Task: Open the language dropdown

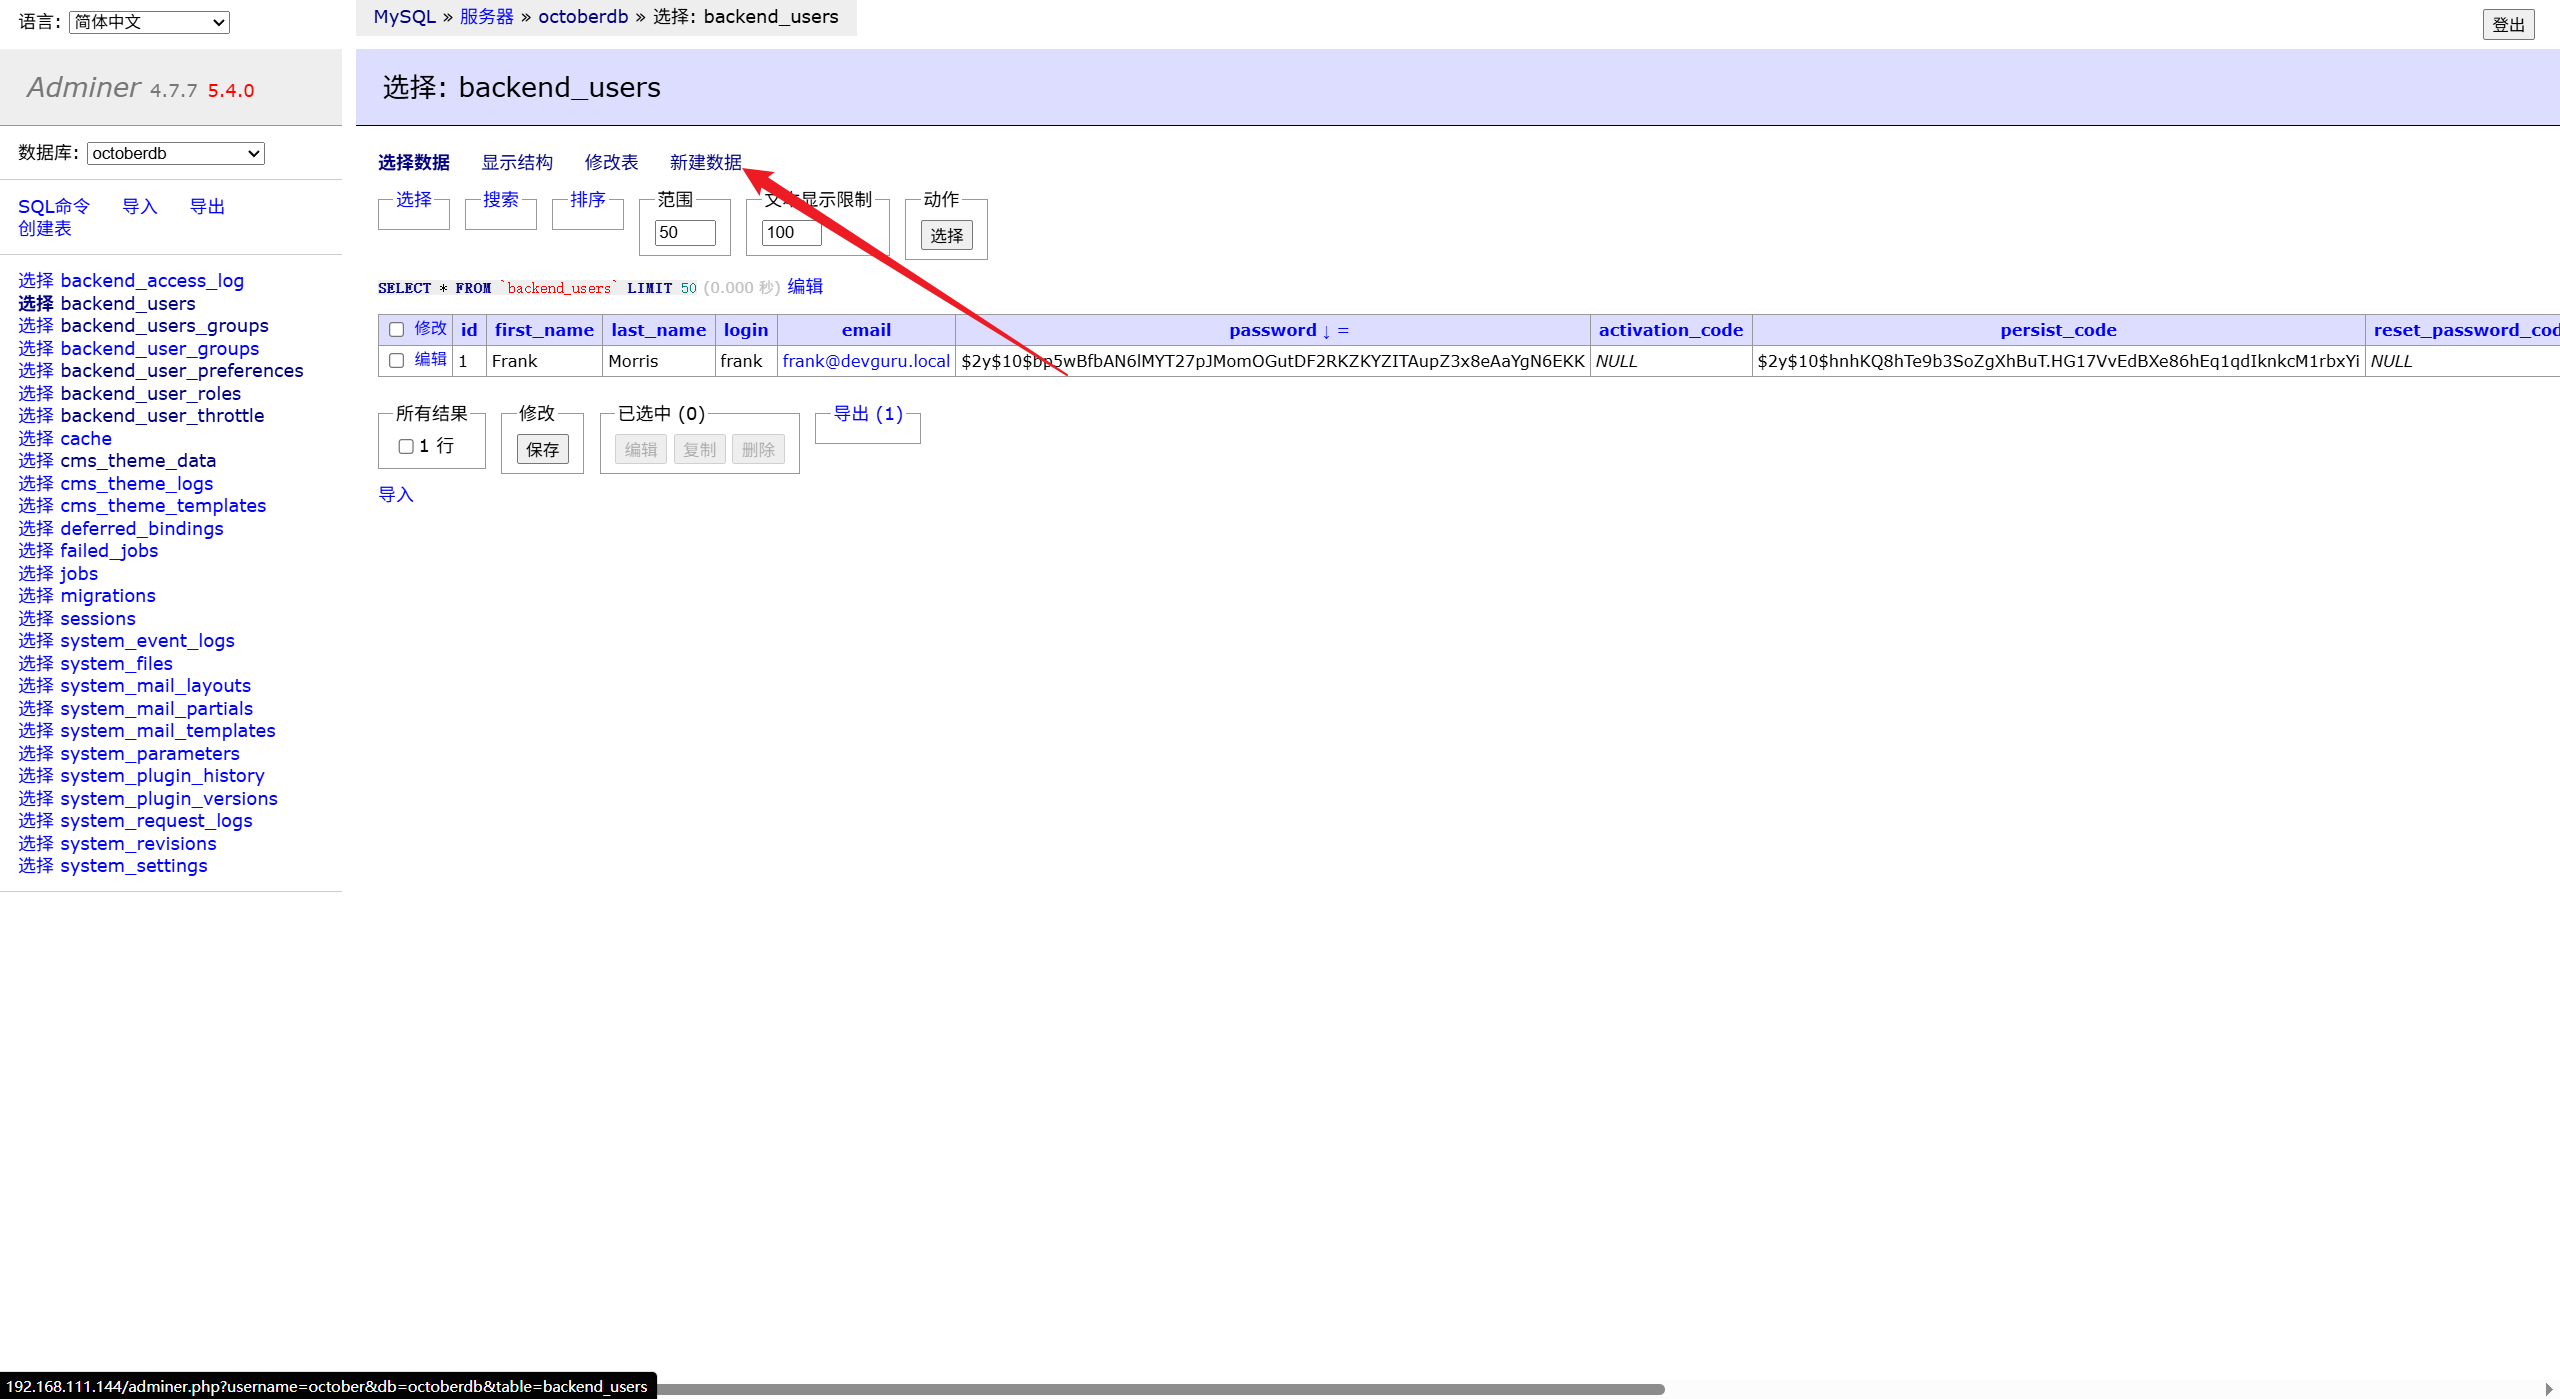Action: [149, 22]
